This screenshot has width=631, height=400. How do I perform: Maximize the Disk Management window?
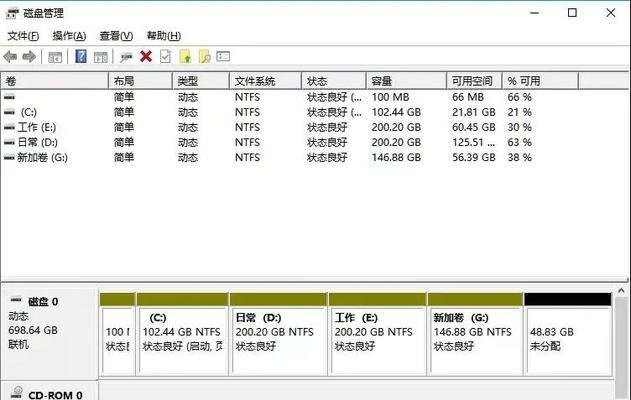tap(572, 13)
